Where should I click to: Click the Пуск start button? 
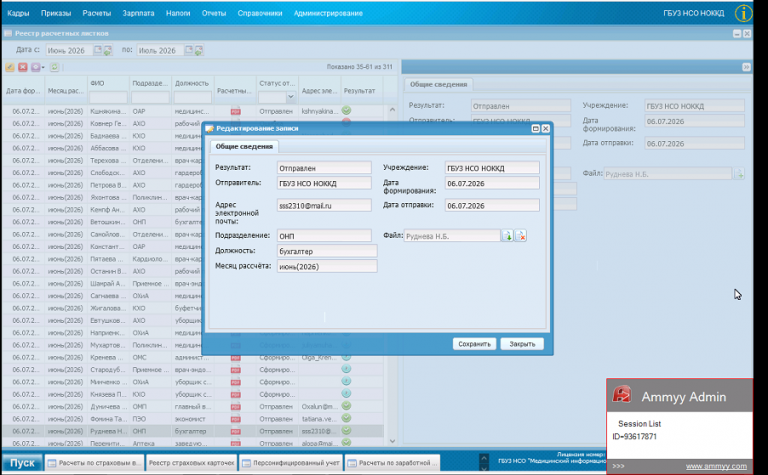pos(22,463)
